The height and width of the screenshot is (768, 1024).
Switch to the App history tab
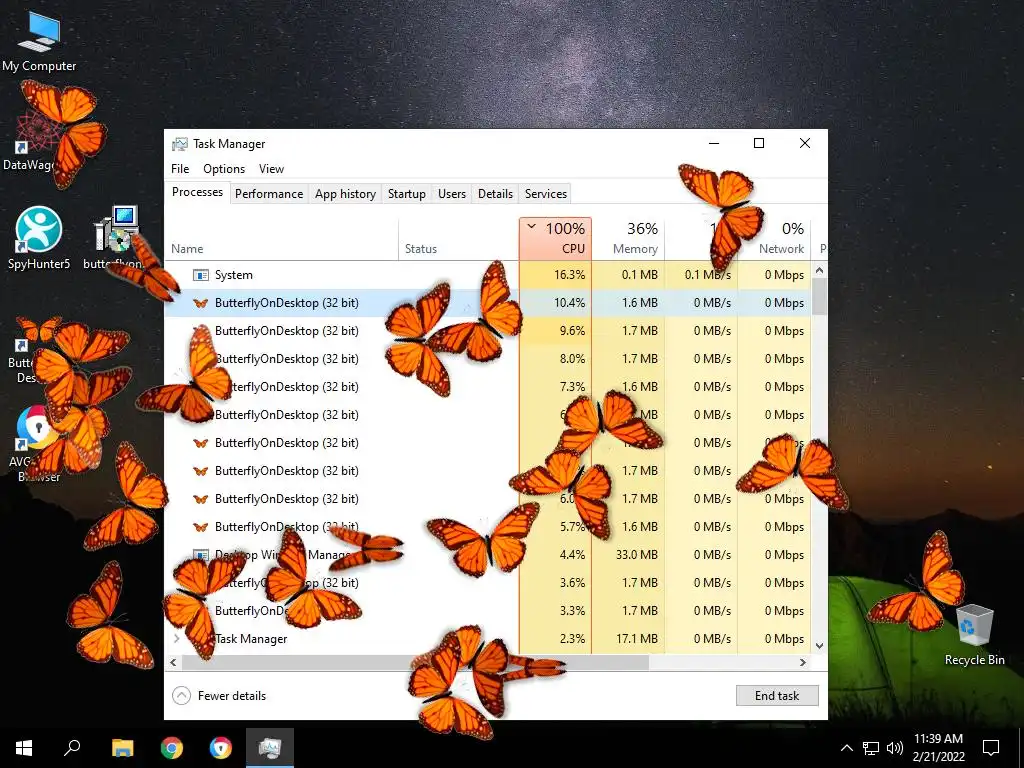tap(345, 194)
